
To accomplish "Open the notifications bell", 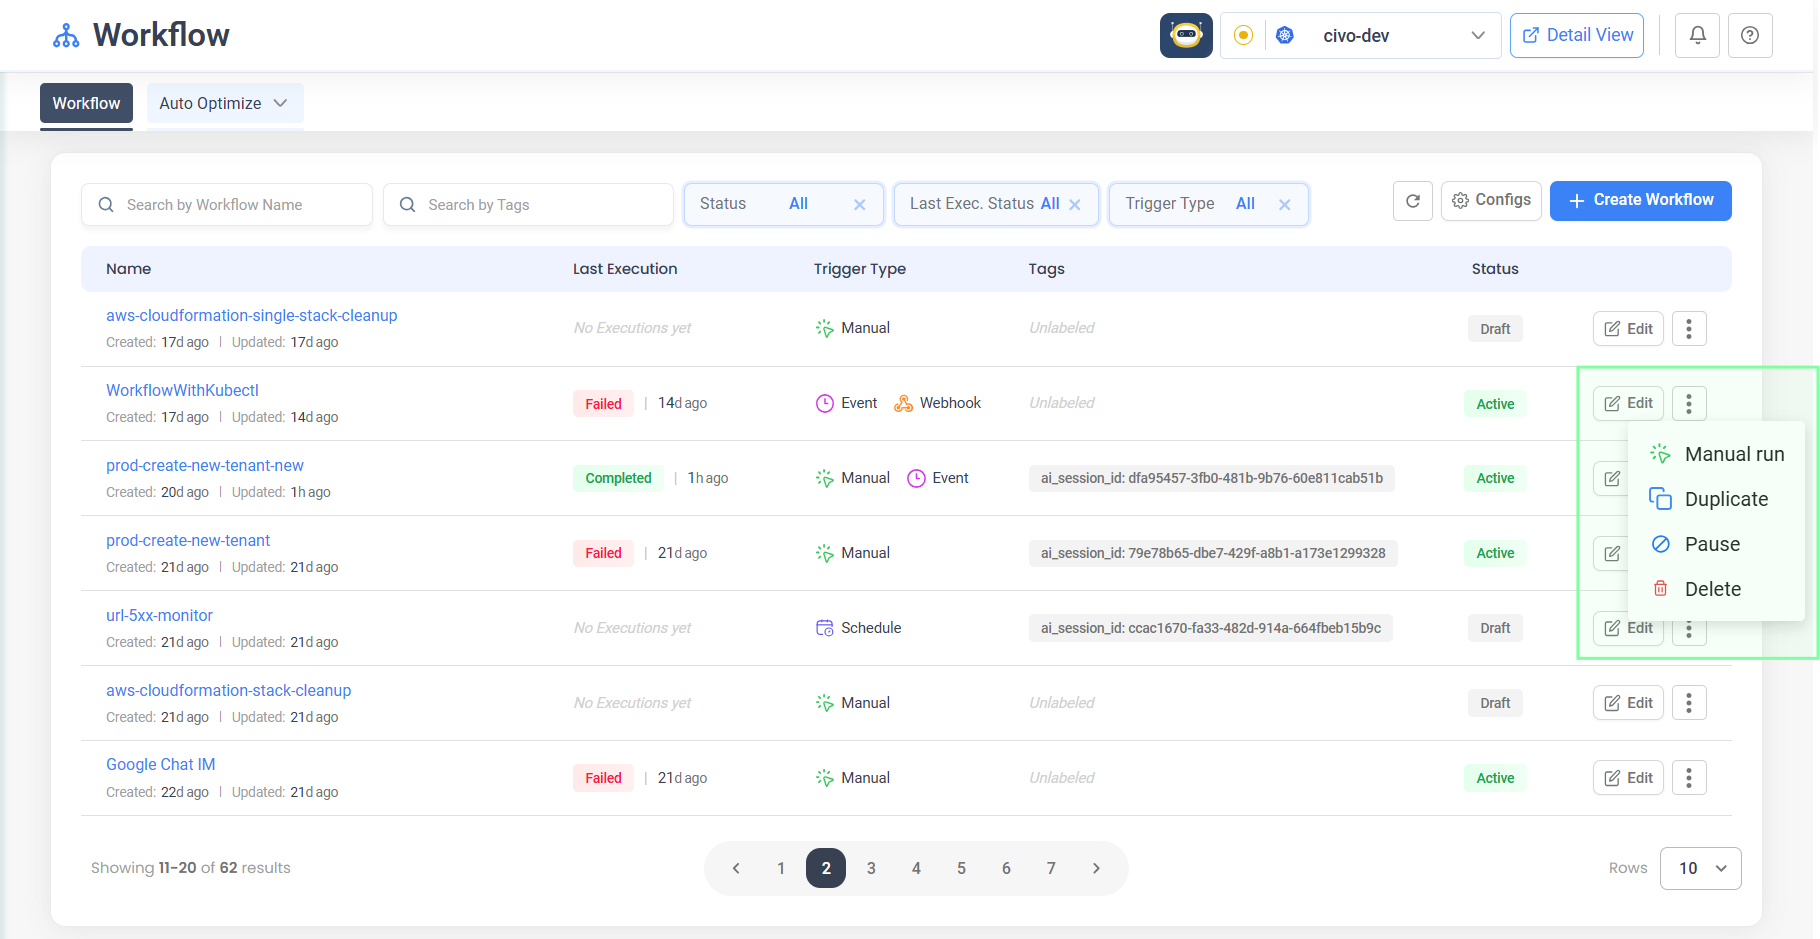I will [x=1697, y=36].
